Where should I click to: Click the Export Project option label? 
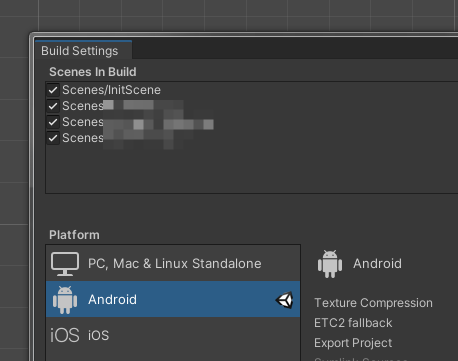pyautogui.click(x=353, y=343)
